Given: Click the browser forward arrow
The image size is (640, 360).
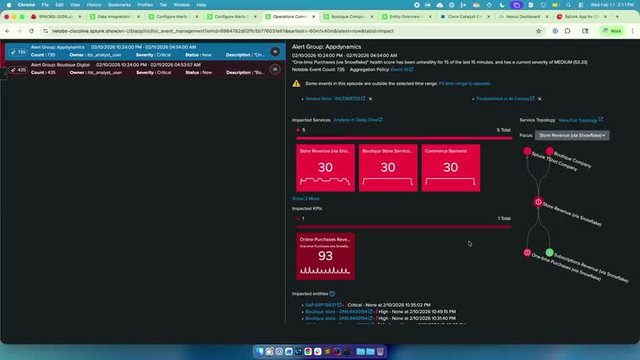Looking at the screenshot, I should 19,31.
